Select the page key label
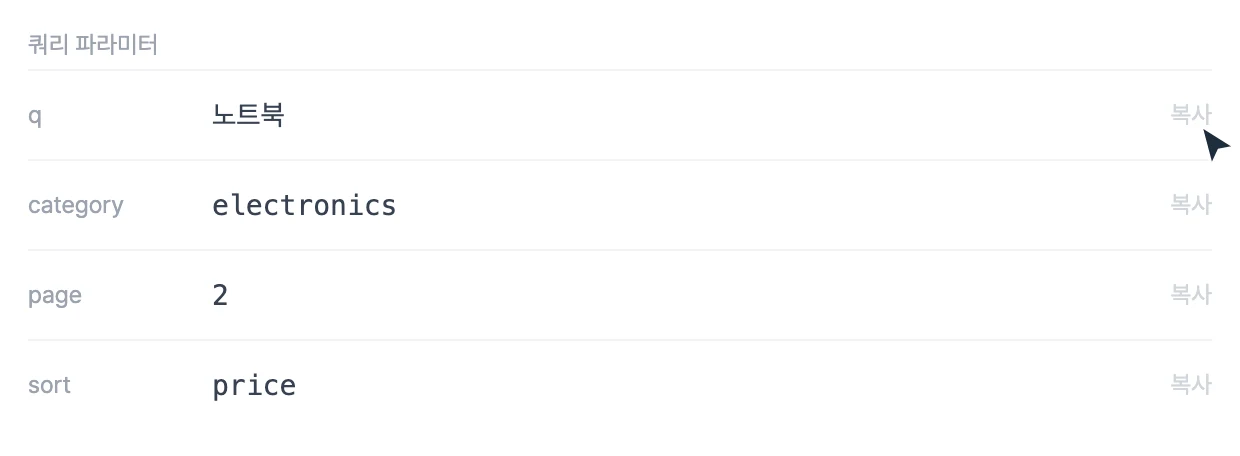The image size is (1240, 456). 55,297
